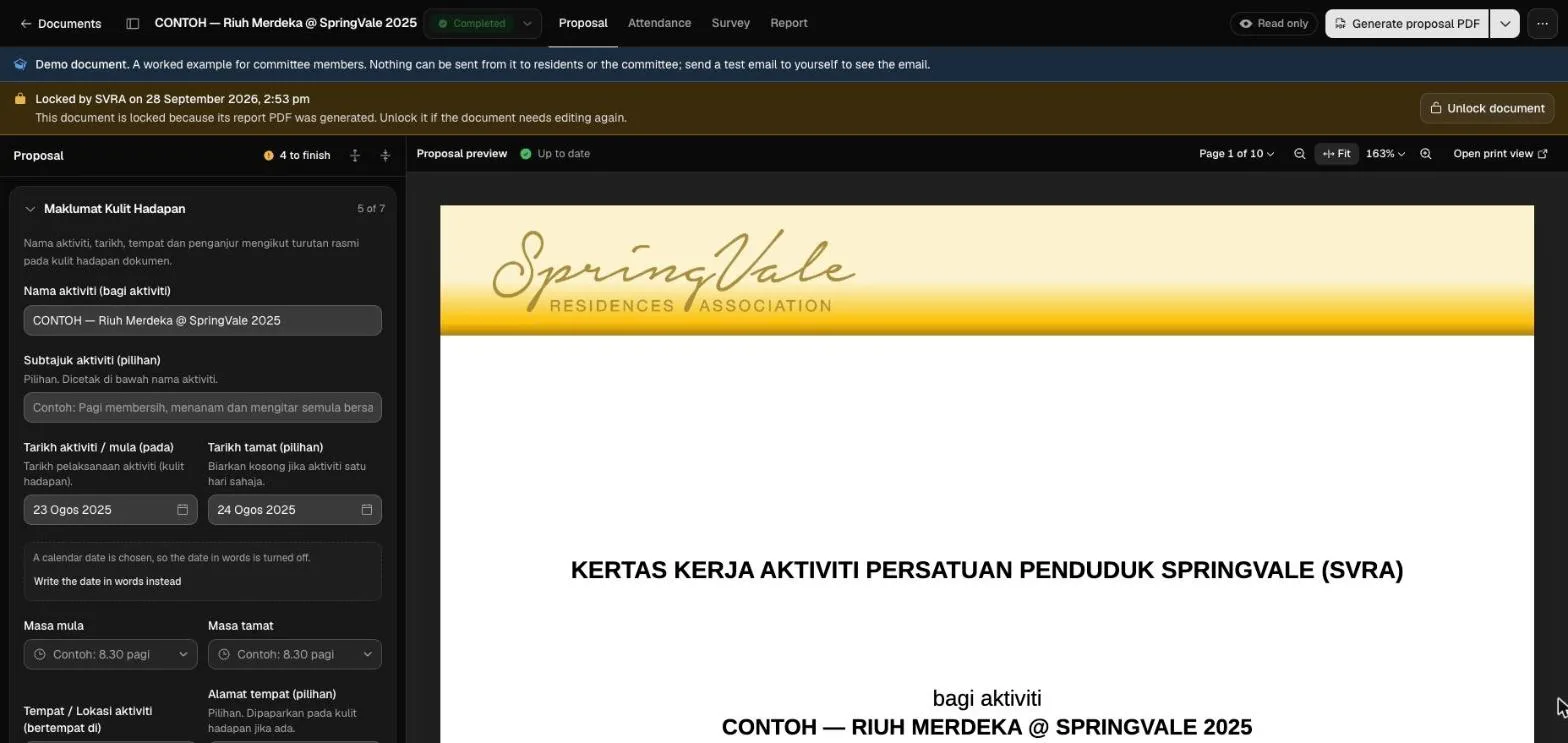
Task: Click the Unlock document button
Action: coord(1486,108)
